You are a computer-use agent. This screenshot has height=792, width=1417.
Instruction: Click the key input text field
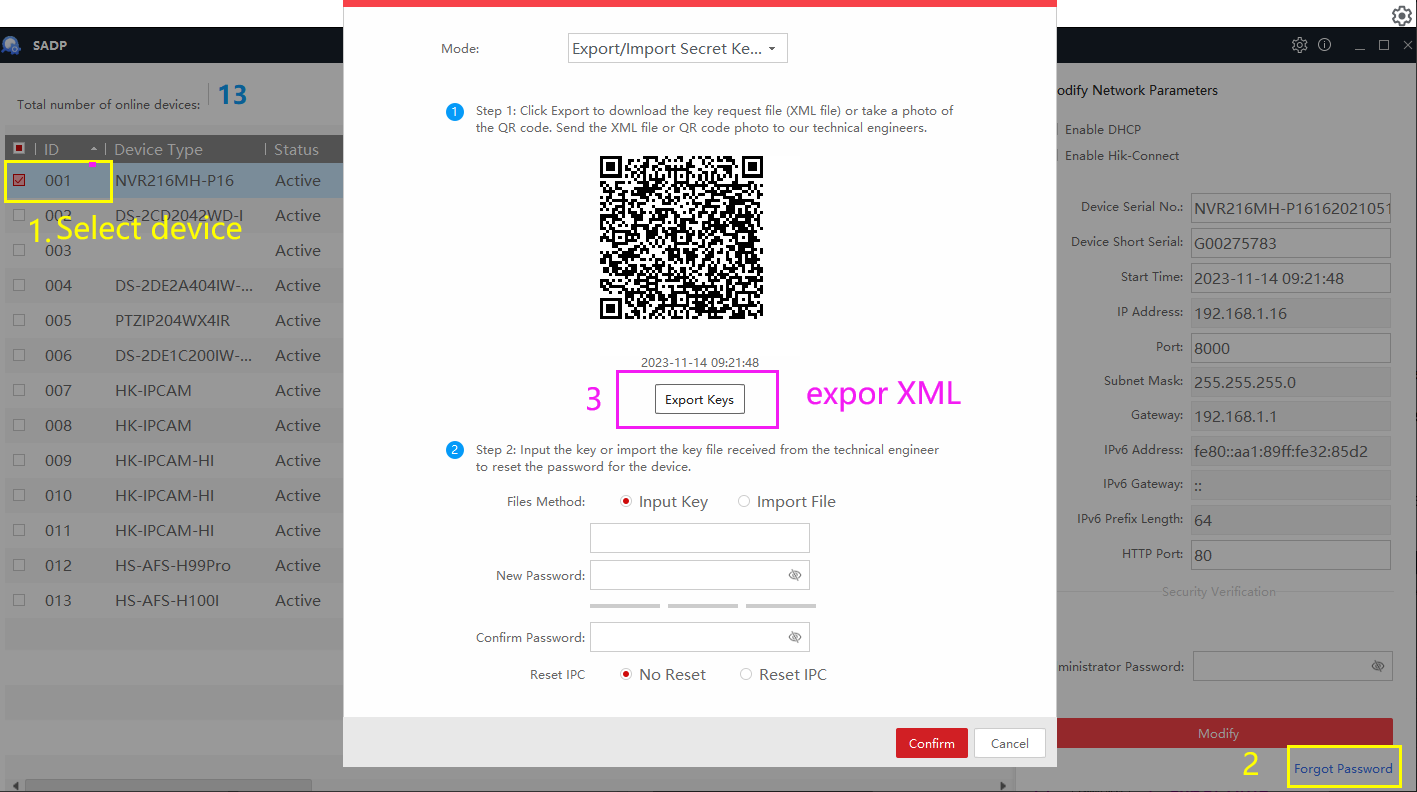tap(699, 538)
